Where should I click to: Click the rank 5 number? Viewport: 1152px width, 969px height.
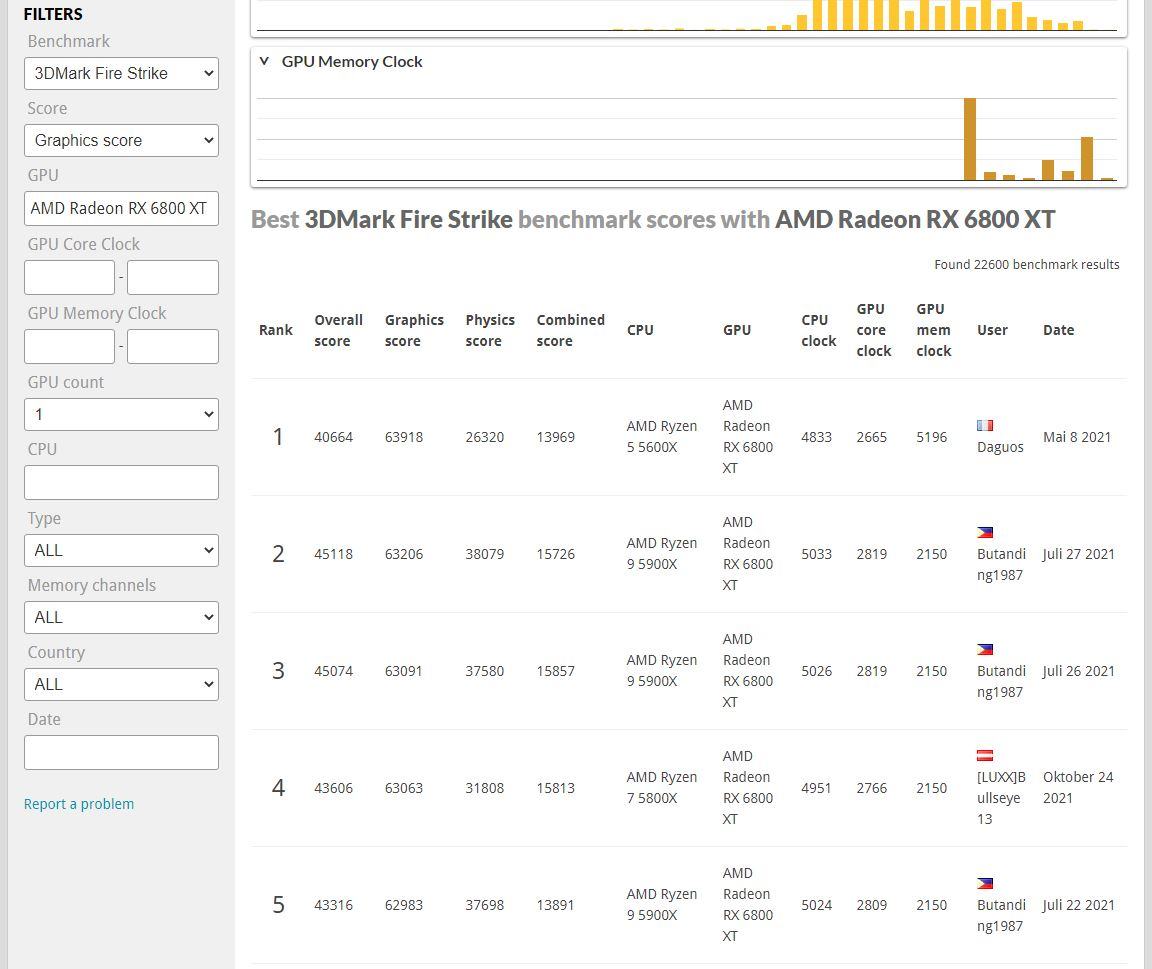pyautogui.click(x=278, y=904)
